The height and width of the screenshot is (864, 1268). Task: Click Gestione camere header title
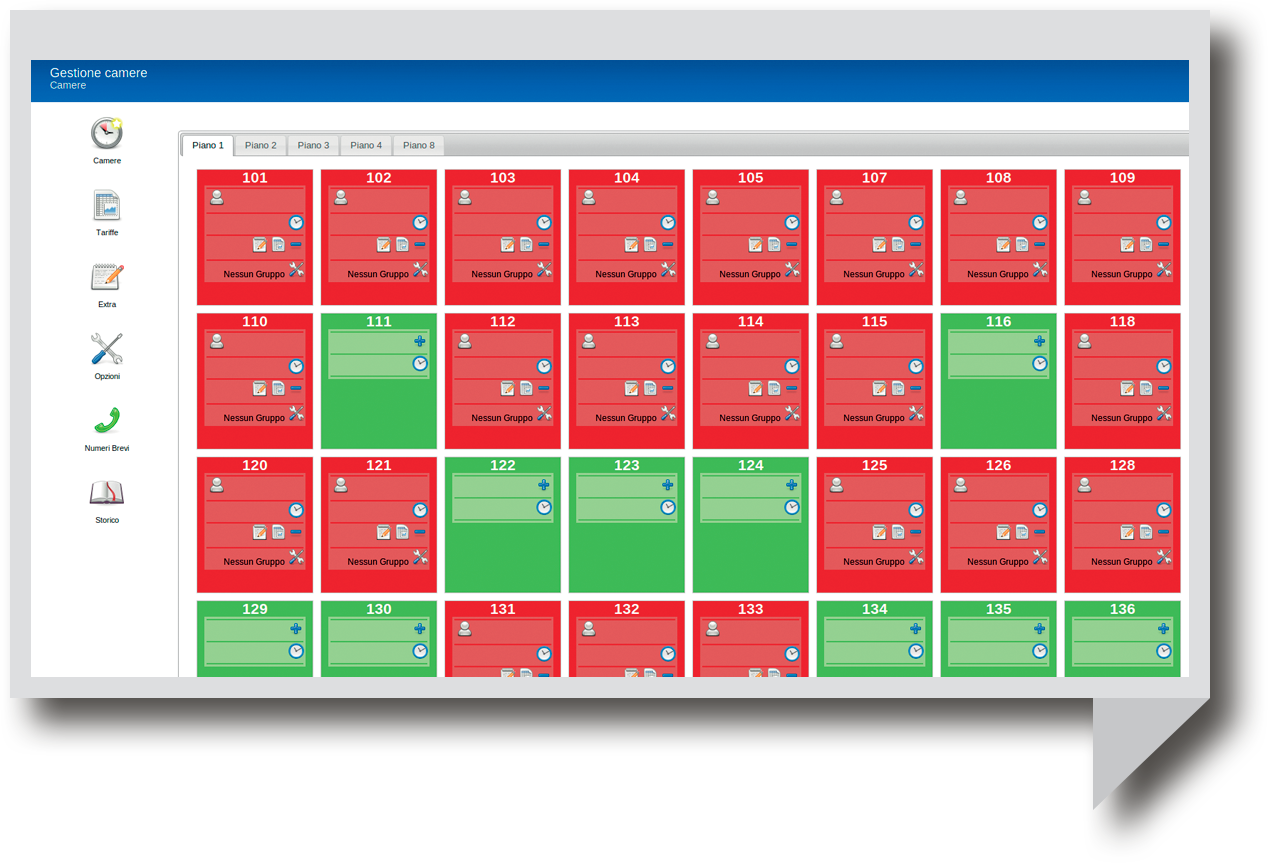pyautogui.click(x=98, y=73)
